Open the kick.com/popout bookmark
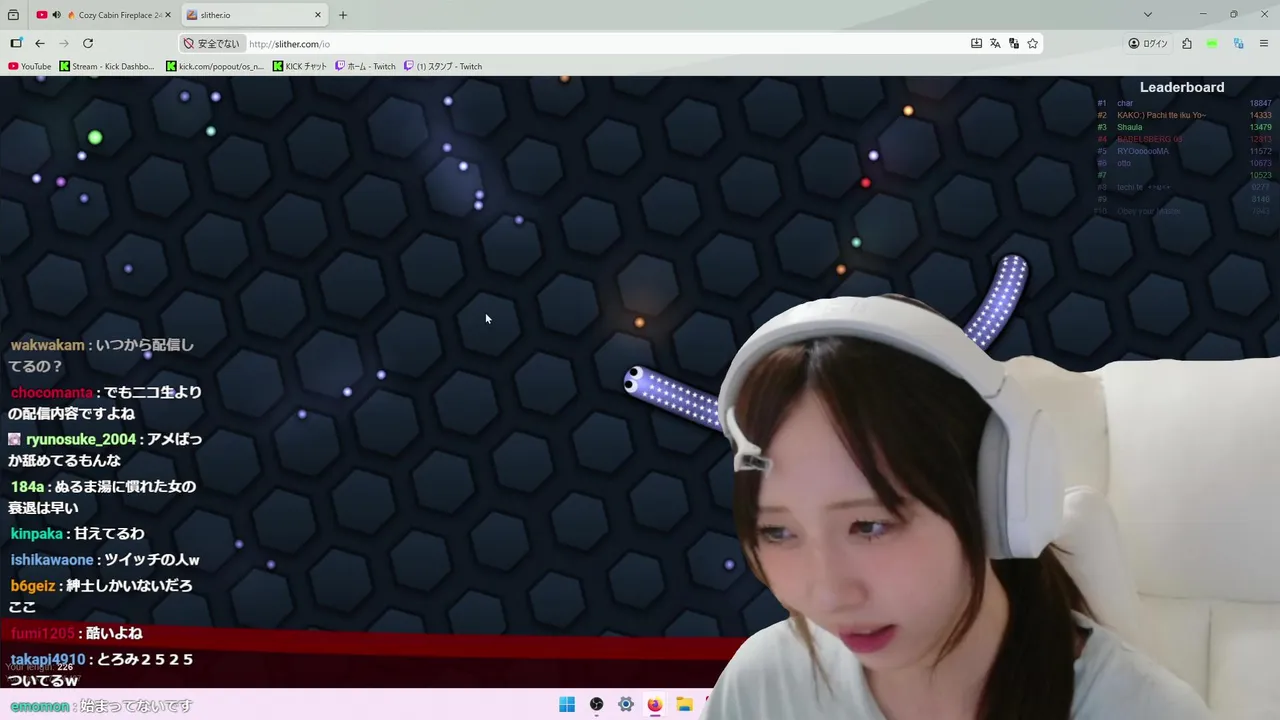Screen dimensions: 1280x720 (215, 66)
